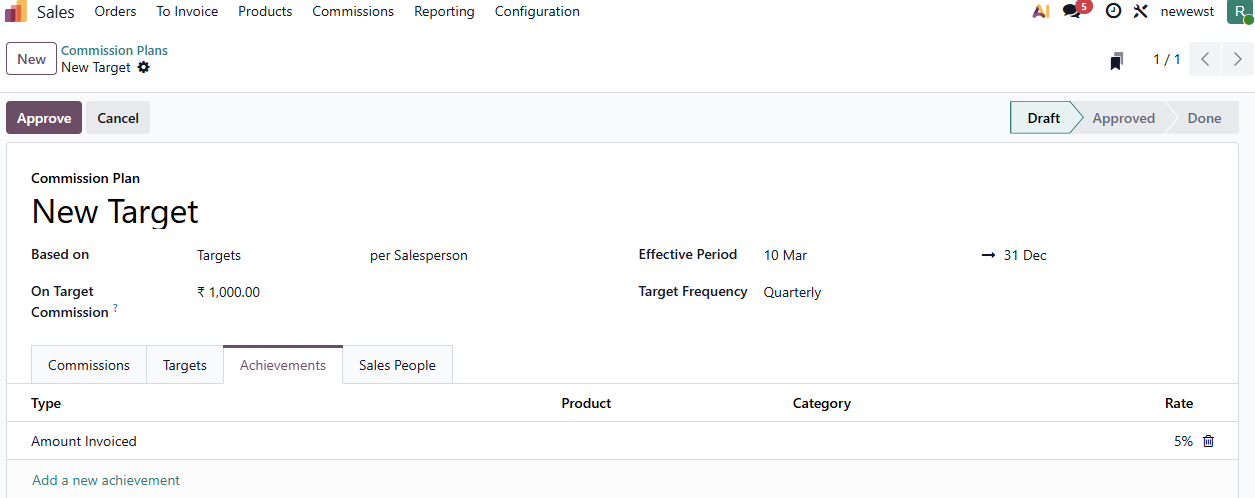
Task: Click the 1 / 1 pager counter
Action: (1166, 60)
